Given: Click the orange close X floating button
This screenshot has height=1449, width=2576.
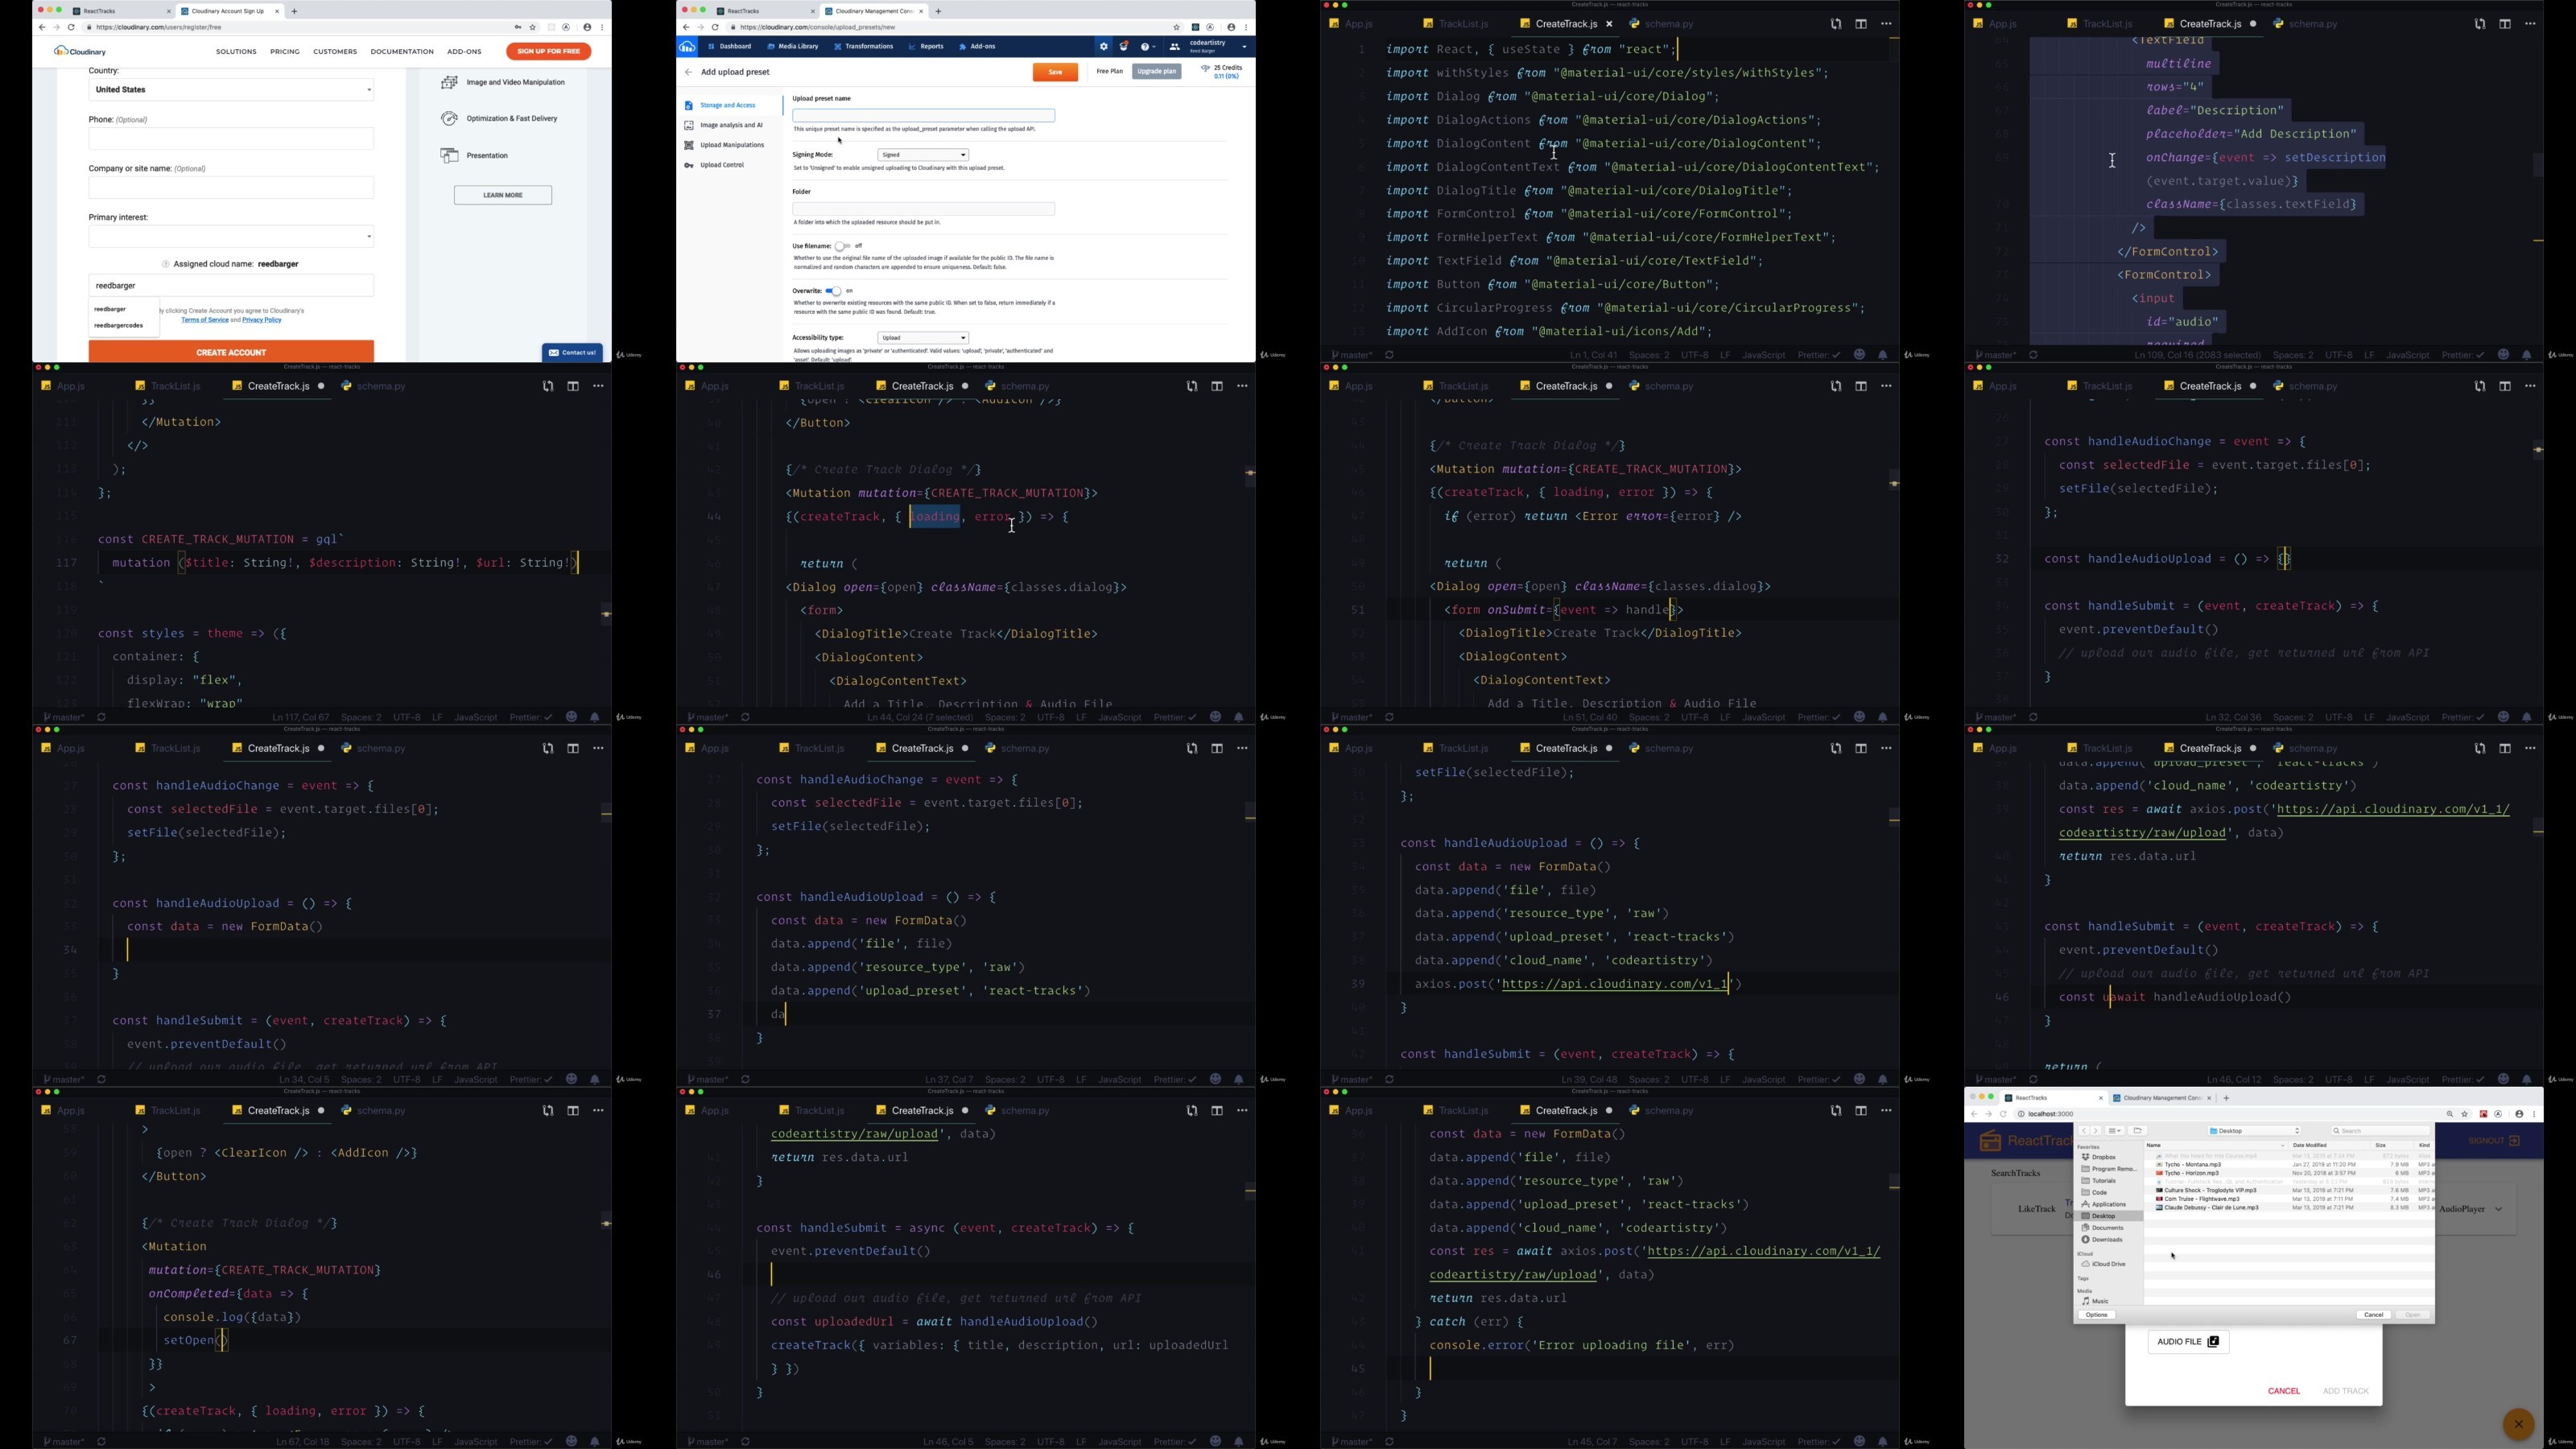Looking at the screenshot, I should tap(2518, 1425).
